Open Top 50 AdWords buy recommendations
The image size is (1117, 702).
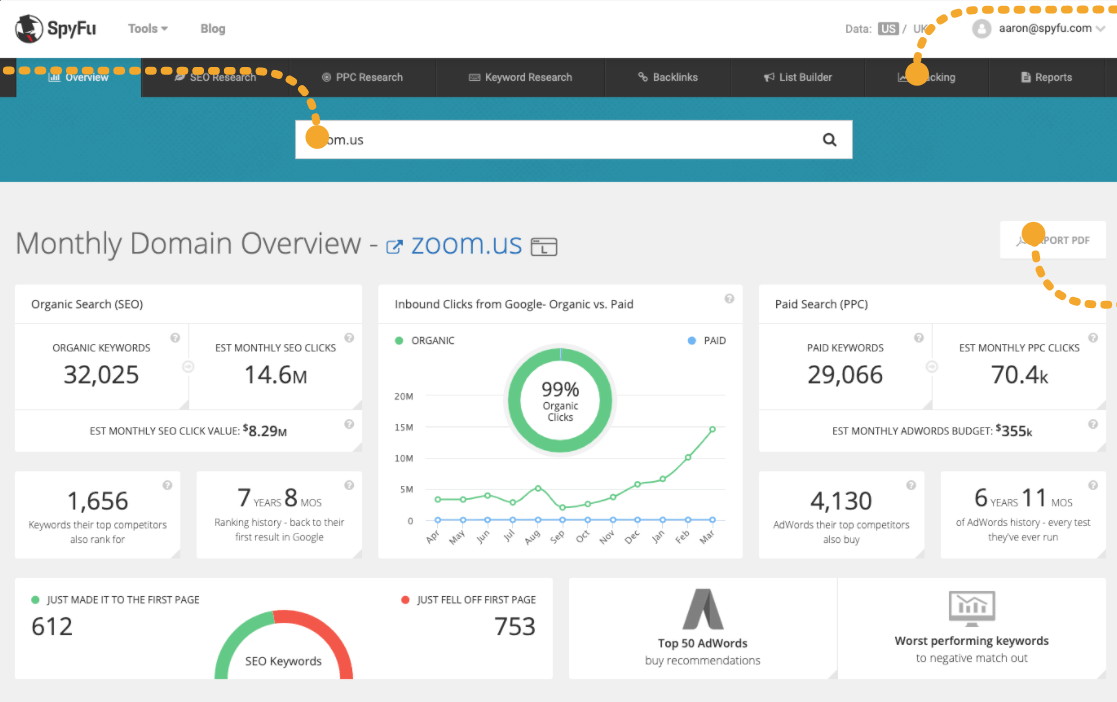[x=702, y=629]
